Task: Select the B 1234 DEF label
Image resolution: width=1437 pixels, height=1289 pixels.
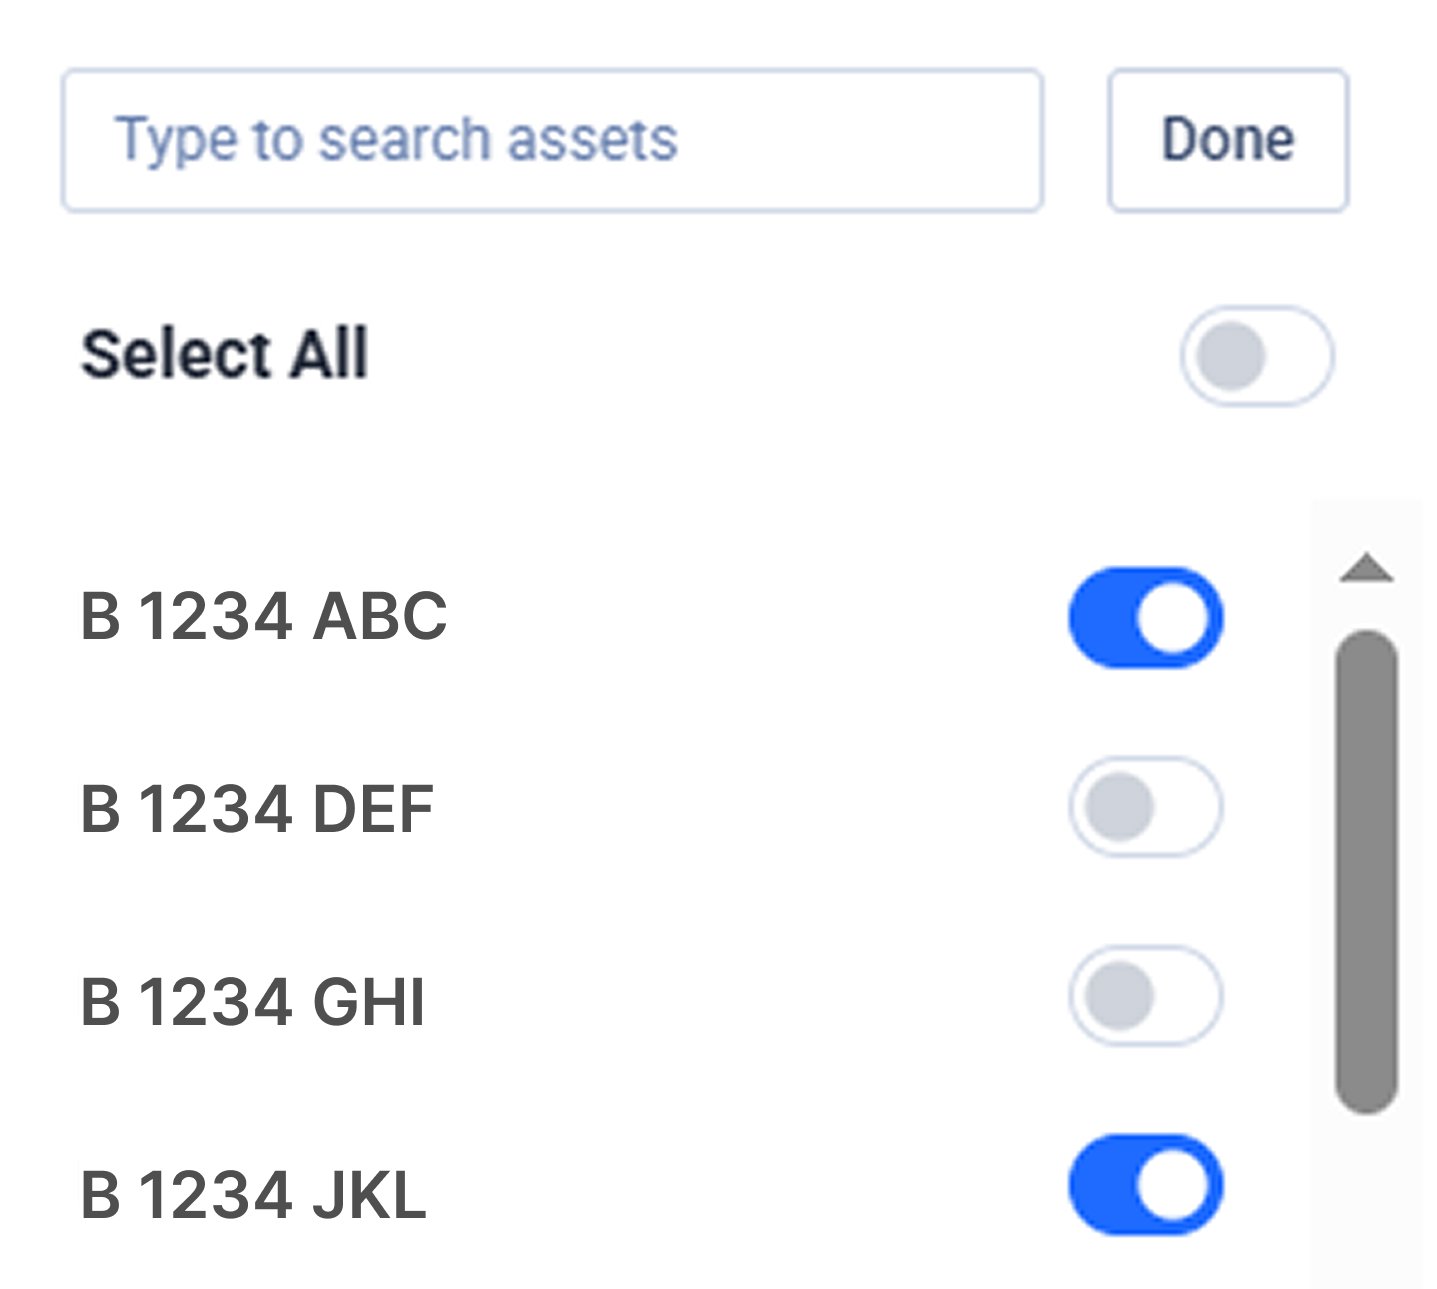Action: coord(258,808)
